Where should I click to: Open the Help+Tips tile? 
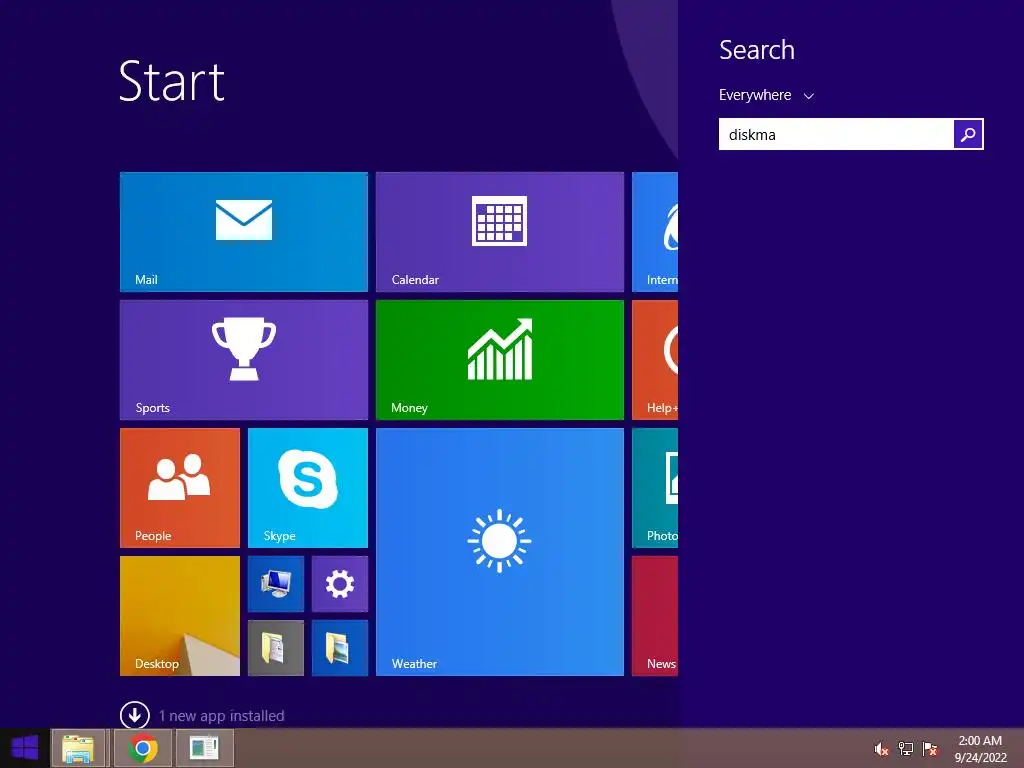click(655, 360)
